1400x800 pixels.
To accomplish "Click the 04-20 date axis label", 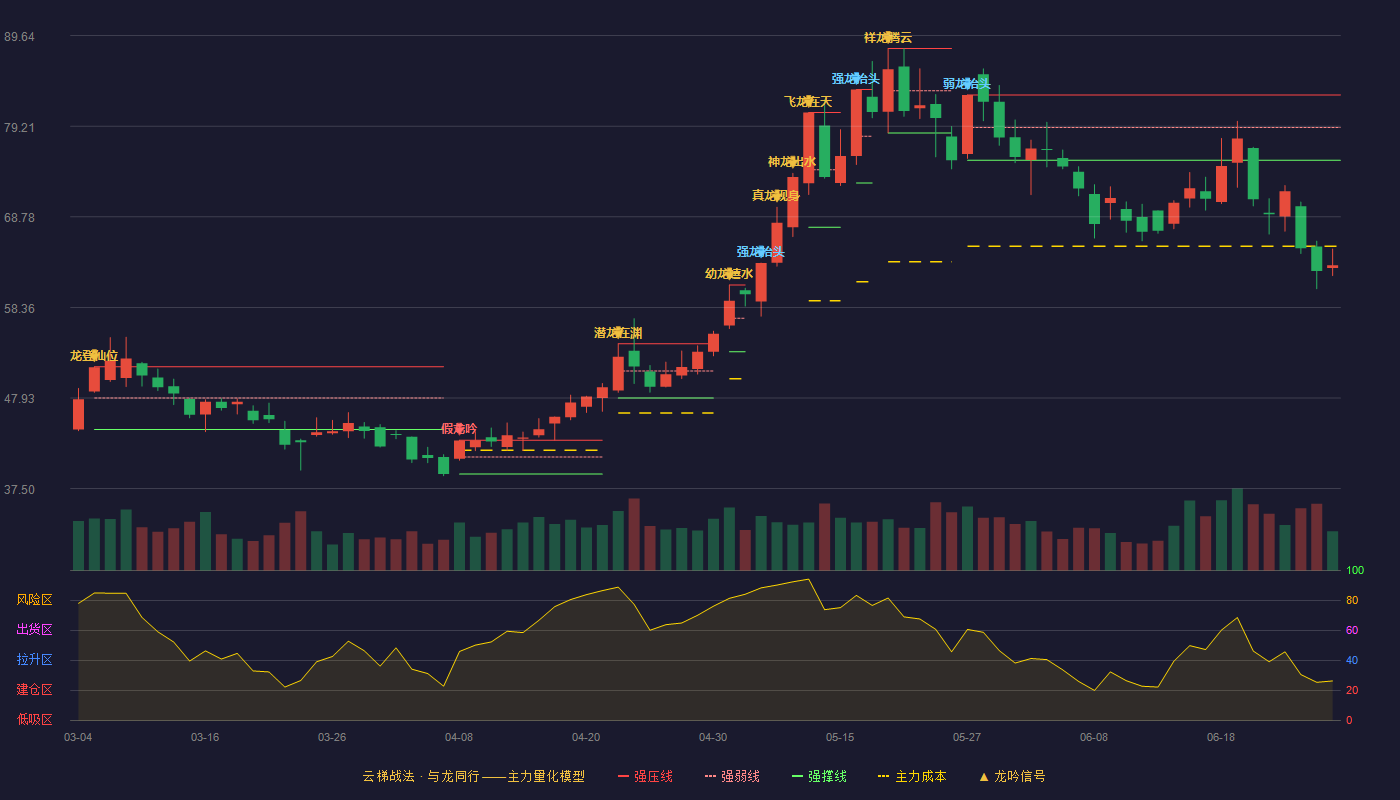I will click(586, 737).
